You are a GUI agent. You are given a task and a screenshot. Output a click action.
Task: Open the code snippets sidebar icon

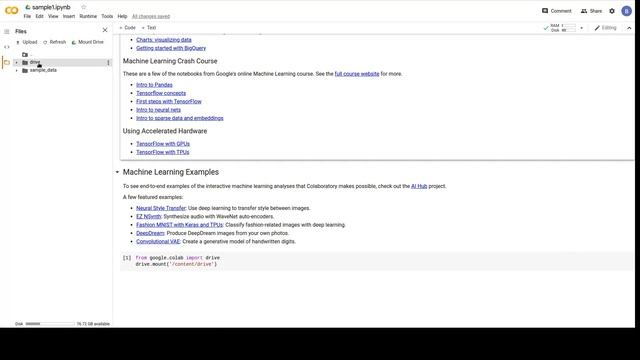coord(7,47)
